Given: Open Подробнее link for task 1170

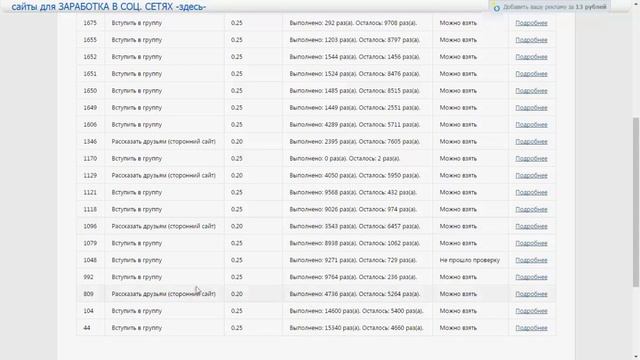Looking at the screenshot, I should pos(531,159).
